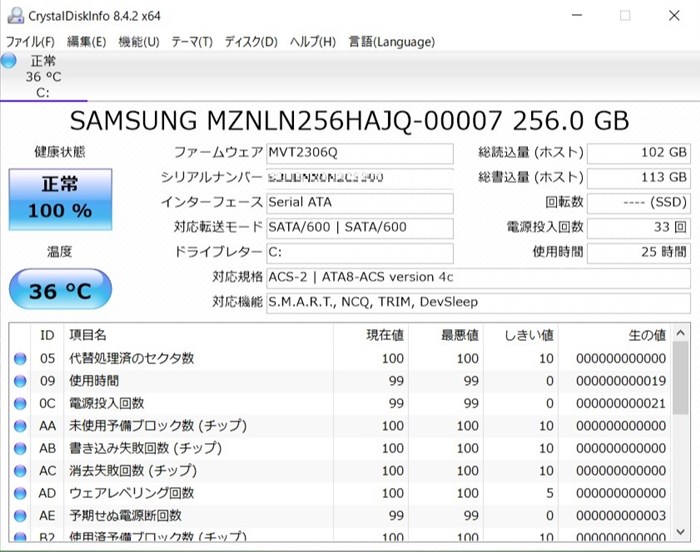Click raw value 000000000019

[x=621, y=381]
